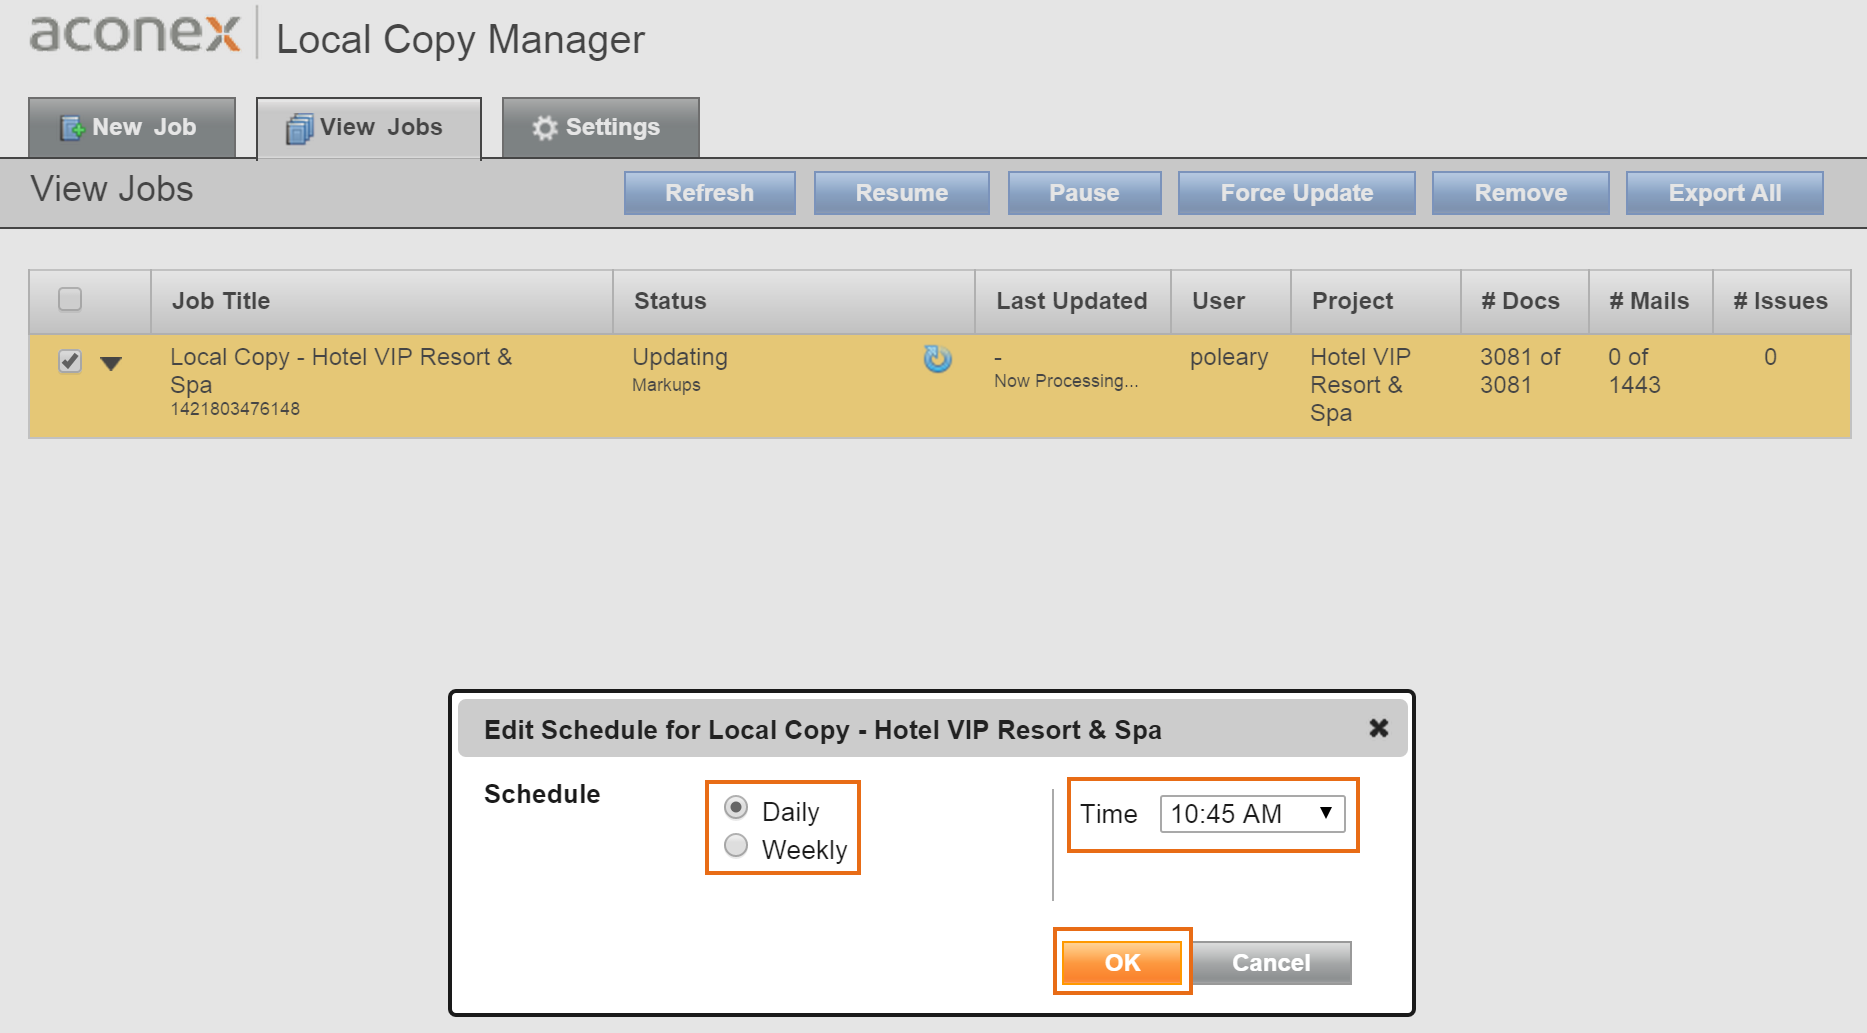Click the # Issues column header
Screen dimensions: 1867x1033
tap(1780, 301)
